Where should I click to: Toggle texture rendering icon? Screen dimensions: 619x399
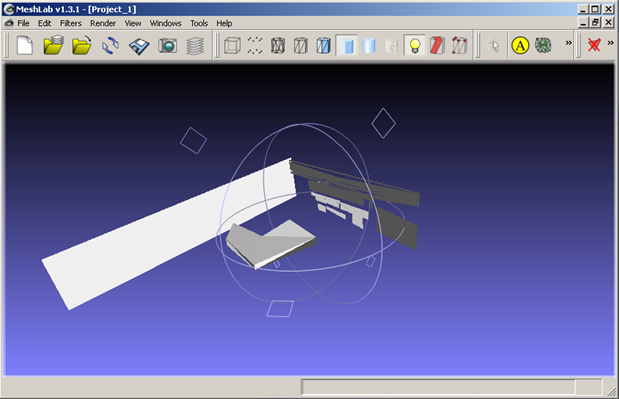pyautogui.click(x=391, y=45)
